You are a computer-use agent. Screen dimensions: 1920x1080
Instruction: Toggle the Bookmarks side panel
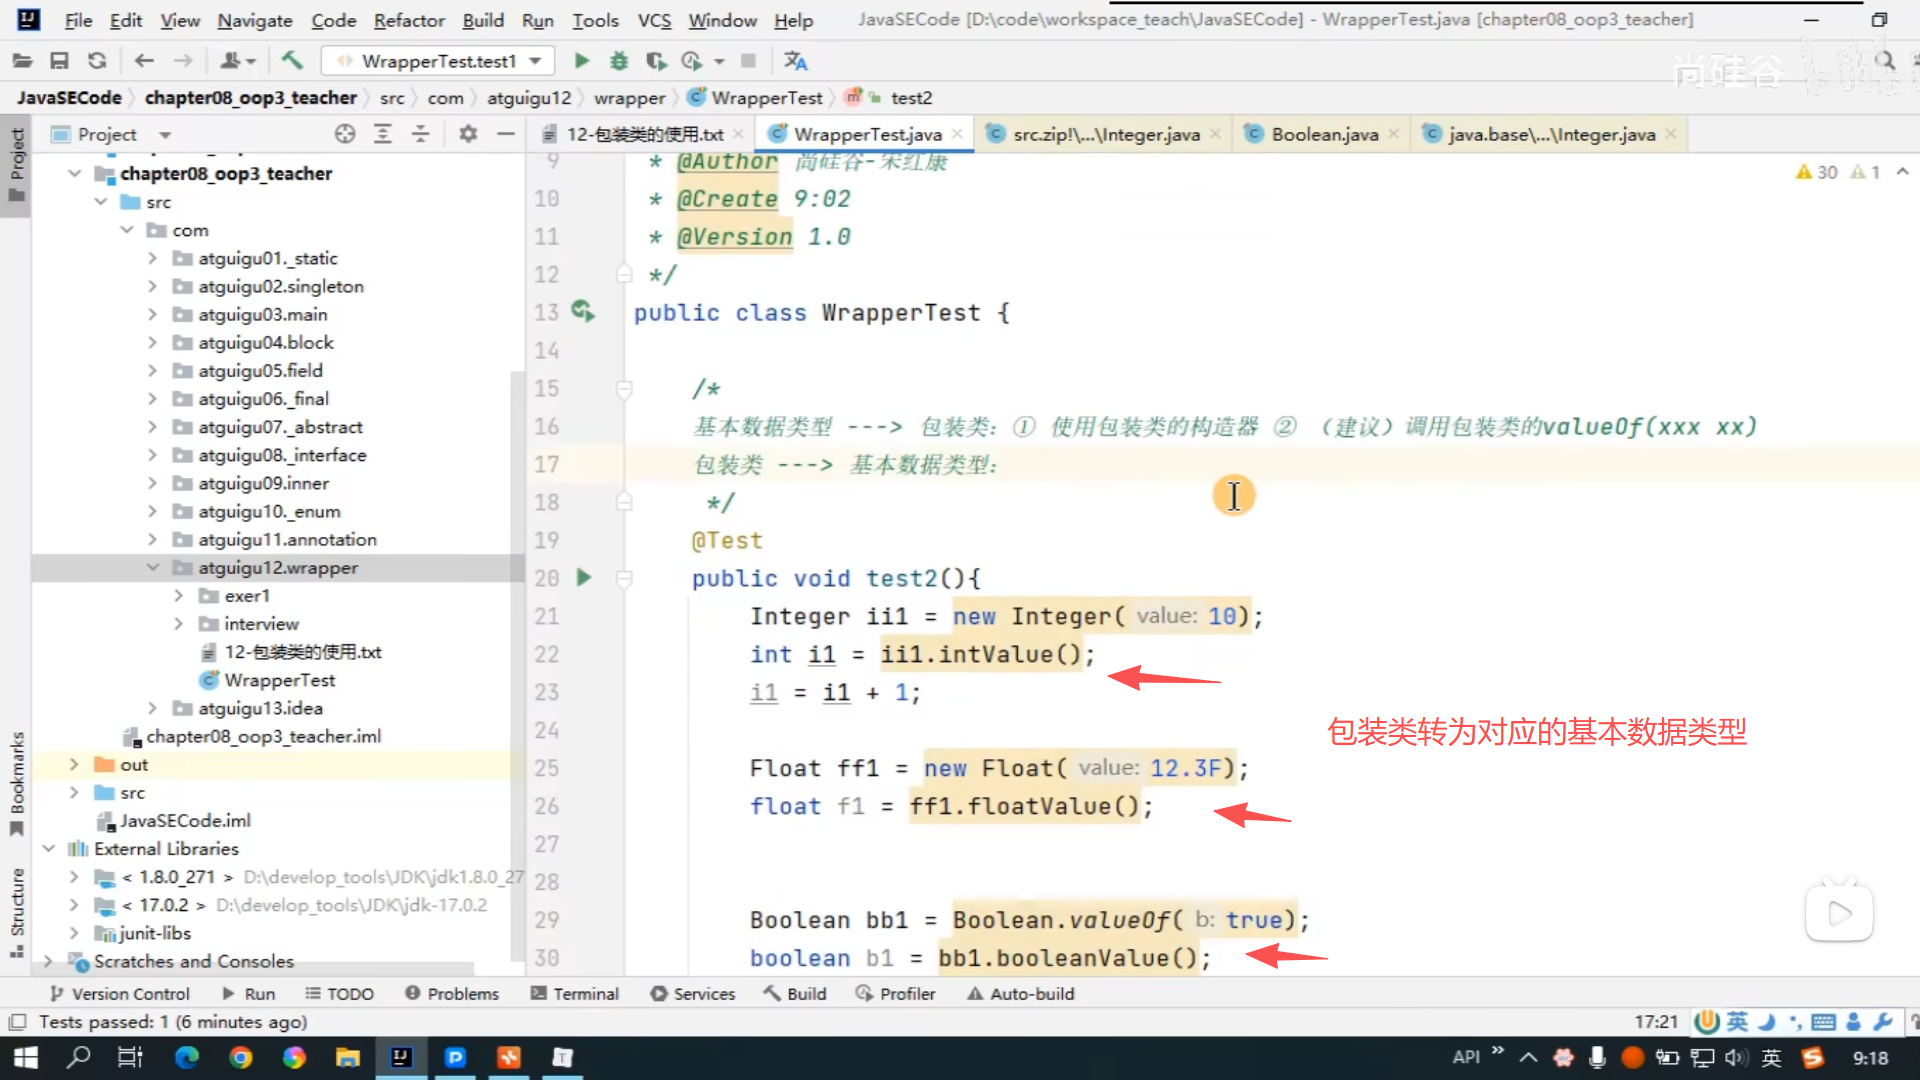tap(16, 785)
